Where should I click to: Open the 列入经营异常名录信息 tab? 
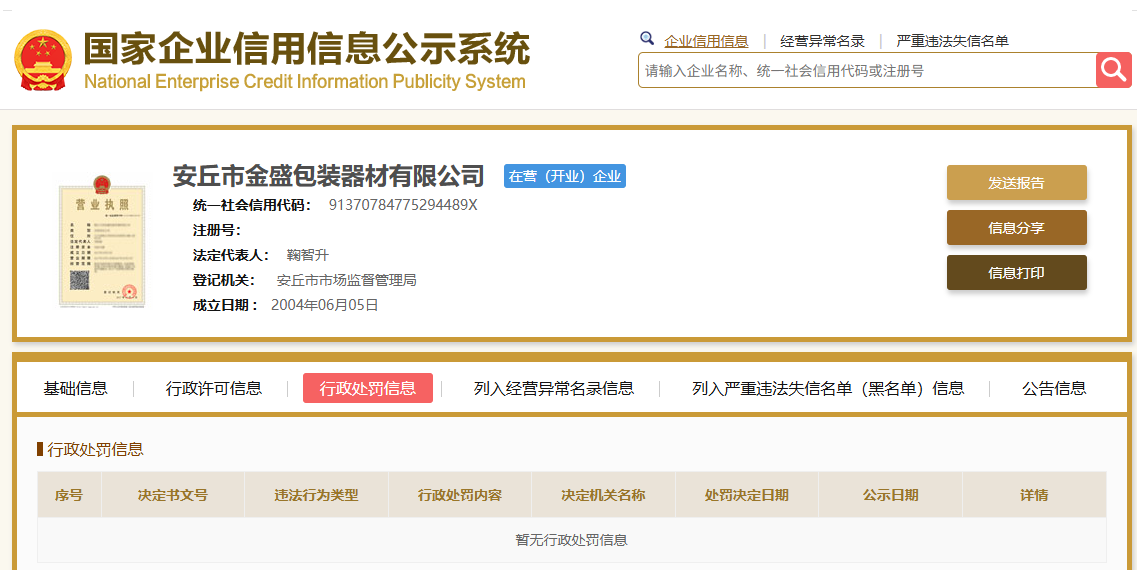tap(554, 388)
